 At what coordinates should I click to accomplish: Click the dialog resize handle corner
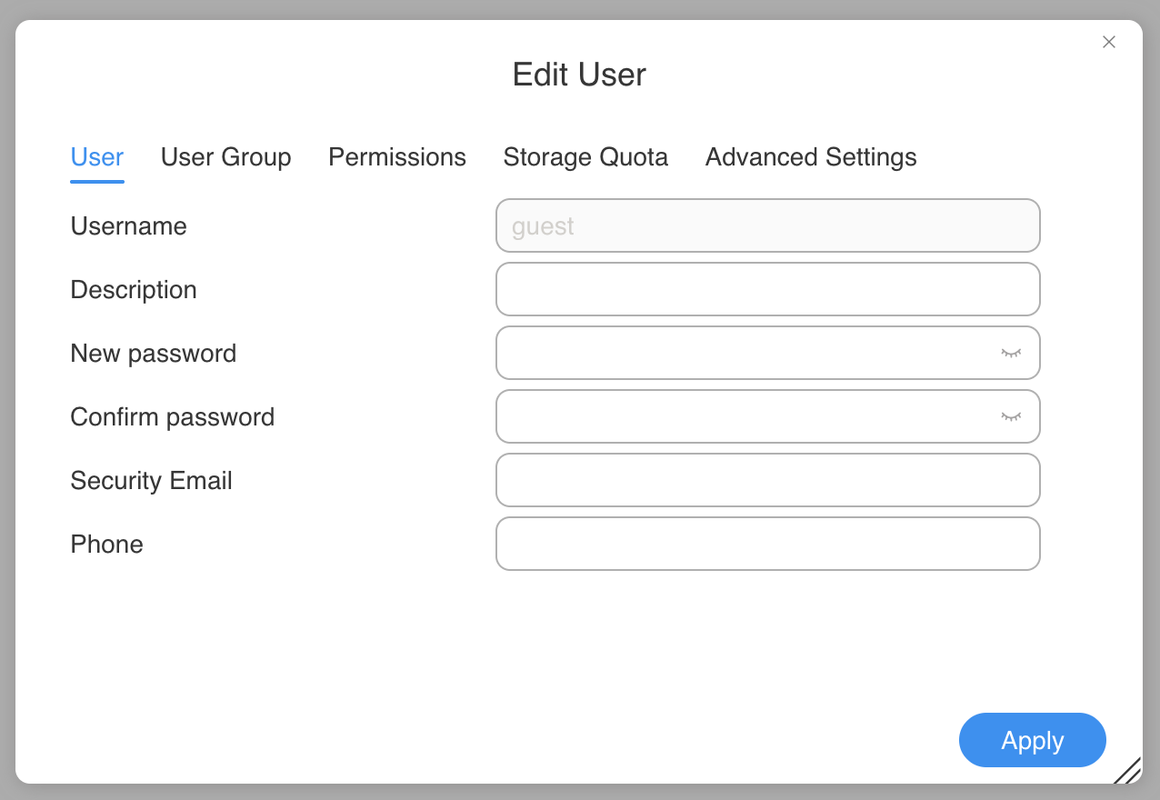(x=1128, y=770)
